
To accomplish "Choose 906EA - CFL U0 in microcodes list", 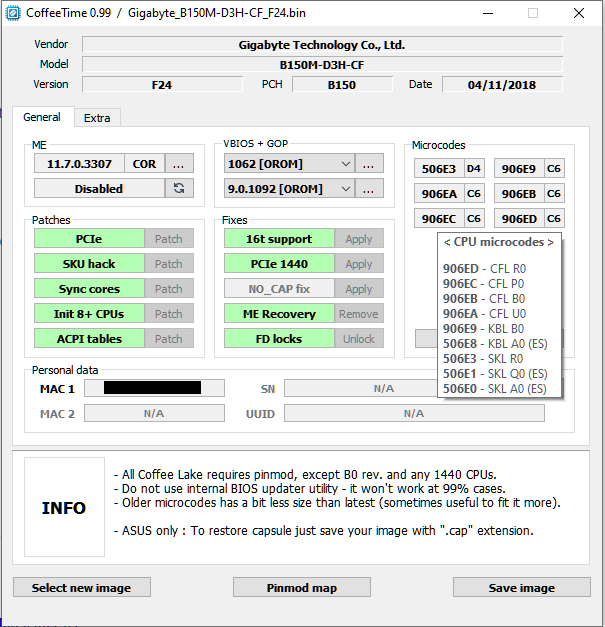I will coord(484,314).
